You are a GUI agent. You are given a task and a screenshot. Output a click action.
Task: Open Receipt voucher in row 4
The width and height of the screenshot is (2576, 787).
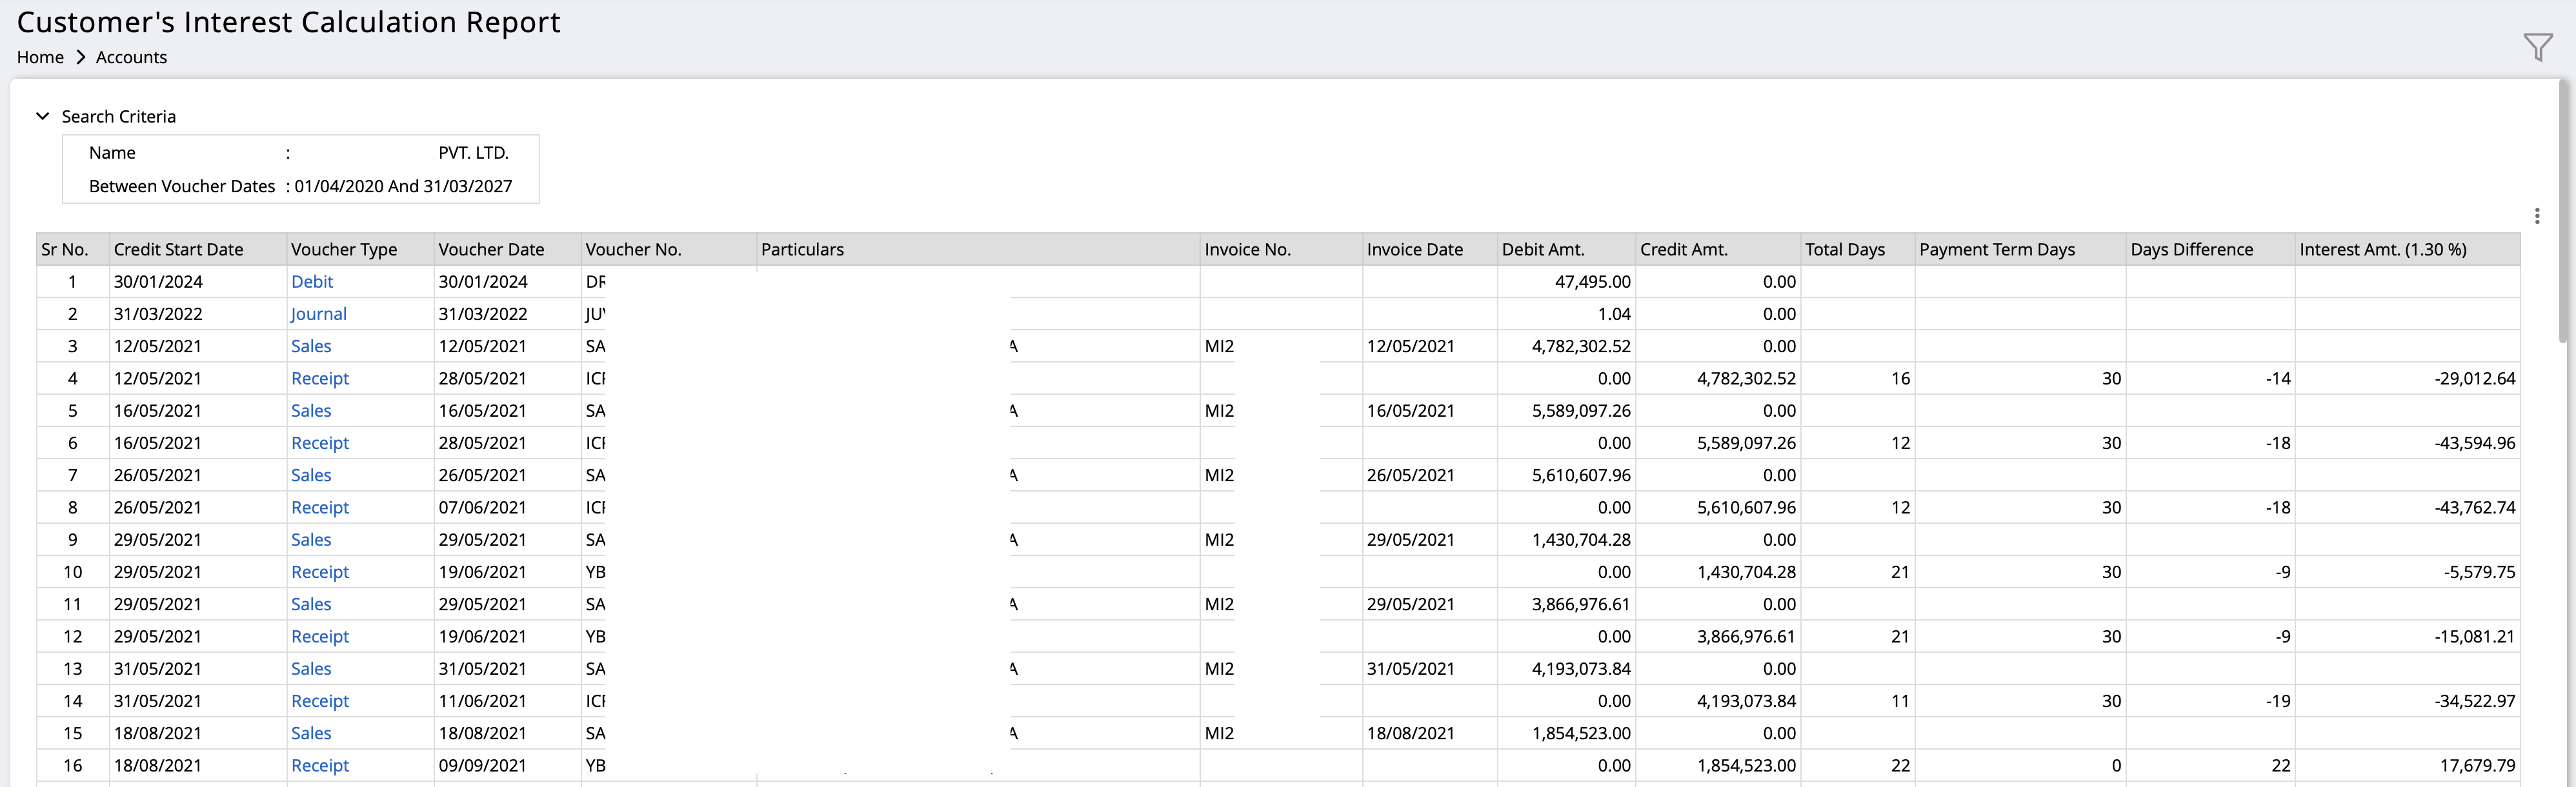[x=320, y=378]
